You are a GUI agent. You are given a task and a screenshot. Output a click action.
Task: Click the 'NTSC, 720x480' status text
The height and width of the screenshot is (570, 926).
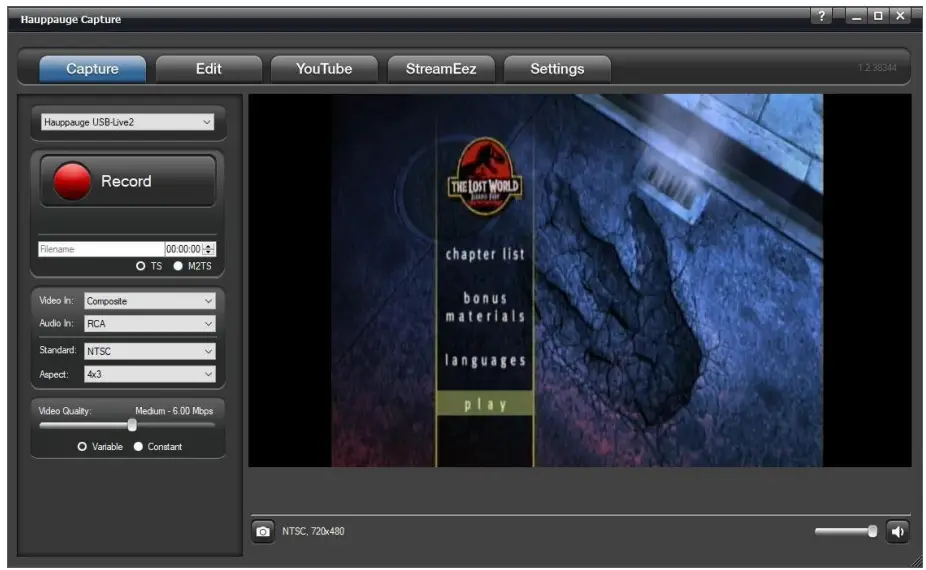(x=313, y=532)
